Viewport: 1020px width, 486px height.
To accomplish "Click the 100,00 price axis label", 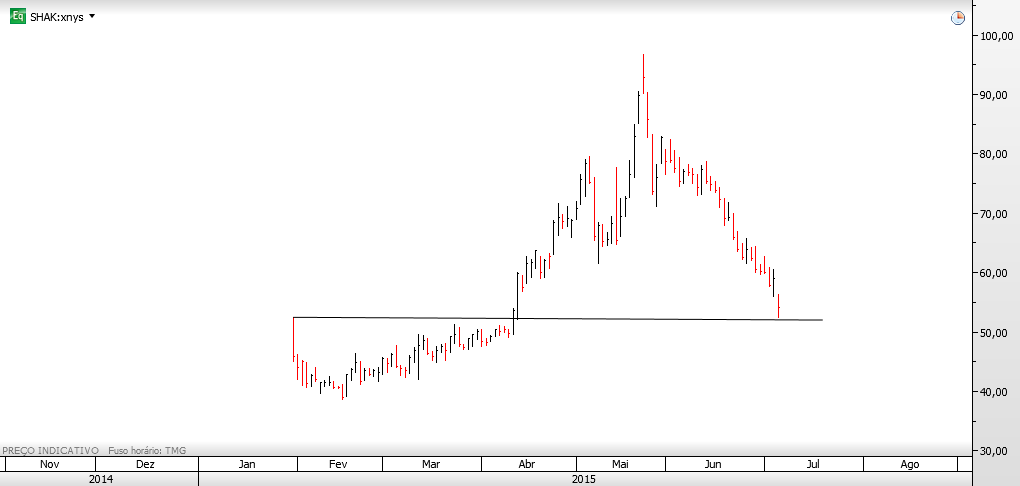I will tap(994, 36).
